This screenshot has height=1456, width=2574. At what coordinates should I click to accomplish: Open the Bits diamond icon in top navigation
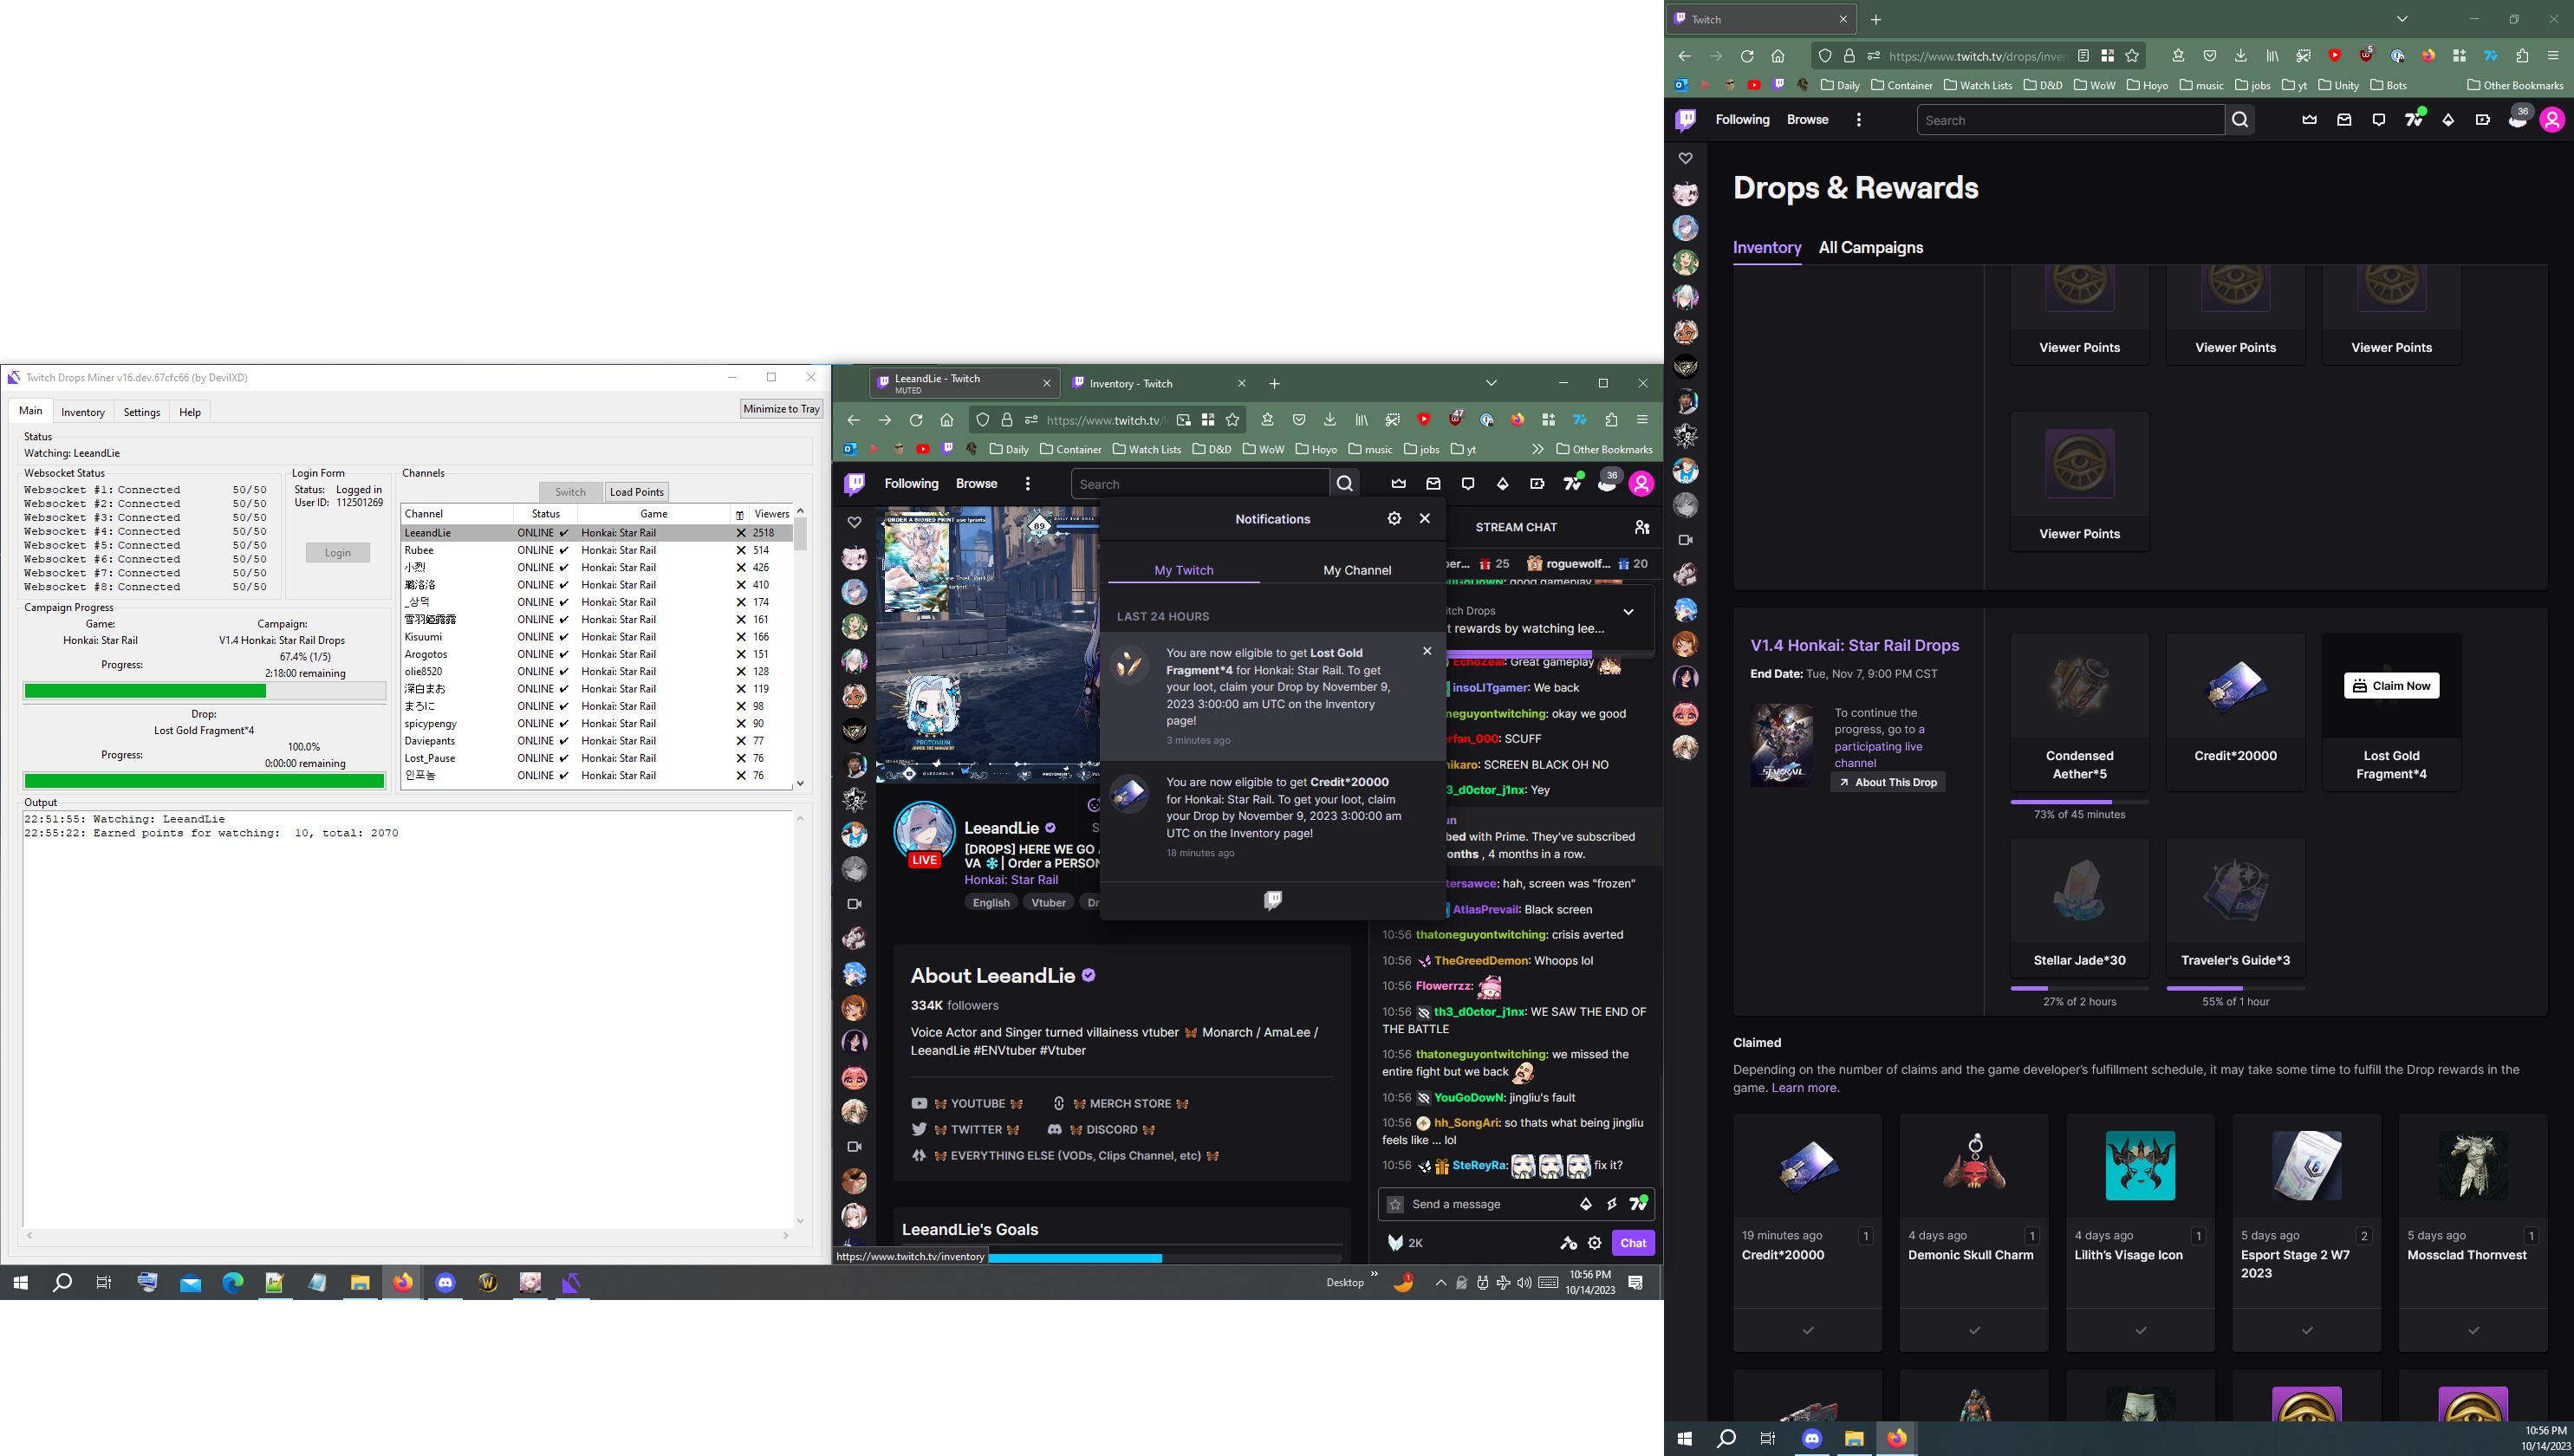[2448, 119]
